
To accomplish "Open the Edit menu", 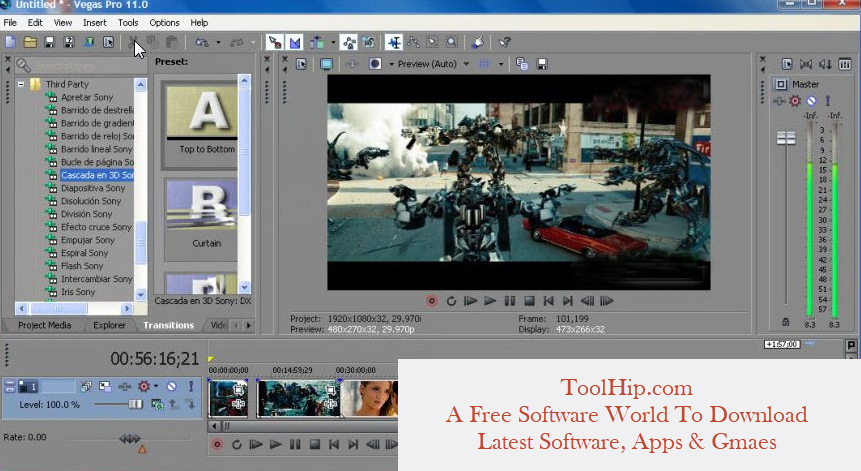I will click(35, 23).
